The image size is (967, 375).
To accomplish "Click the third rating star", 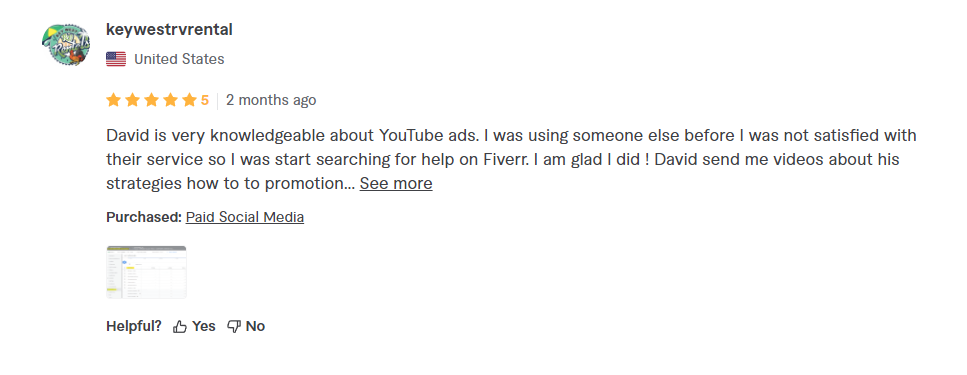I will 151,100.
